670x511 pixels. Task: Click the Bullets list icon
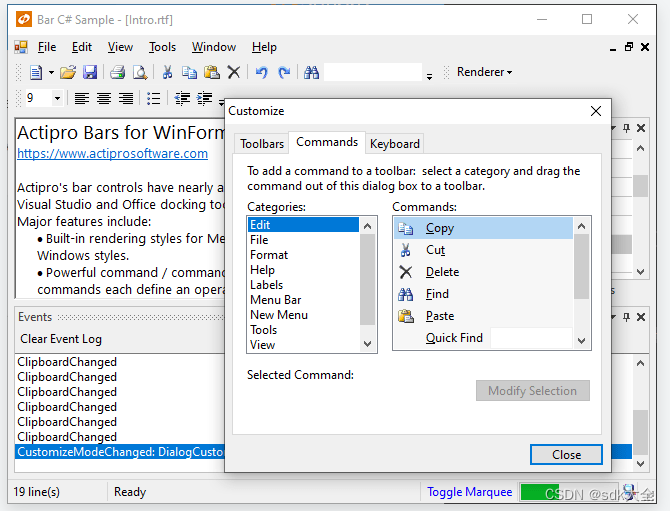(x=153, y=99)
